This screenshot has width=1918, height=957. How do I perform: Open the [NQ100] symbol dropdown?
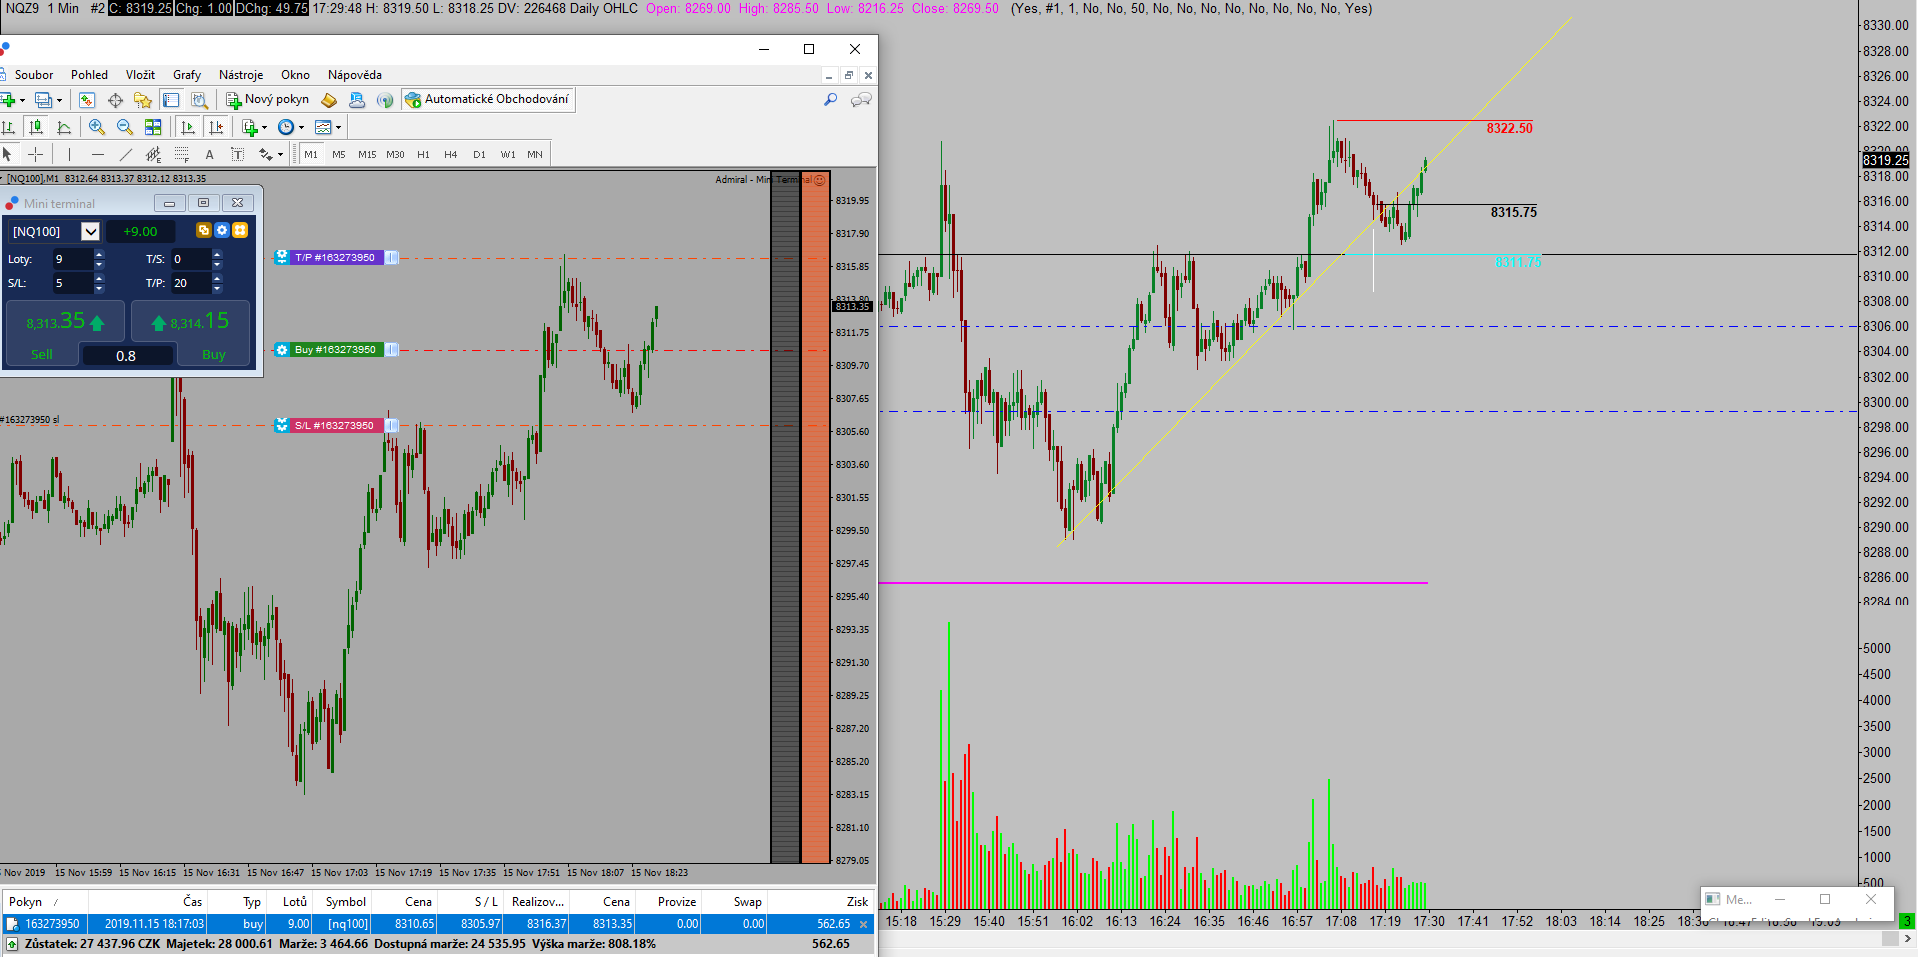90,231
